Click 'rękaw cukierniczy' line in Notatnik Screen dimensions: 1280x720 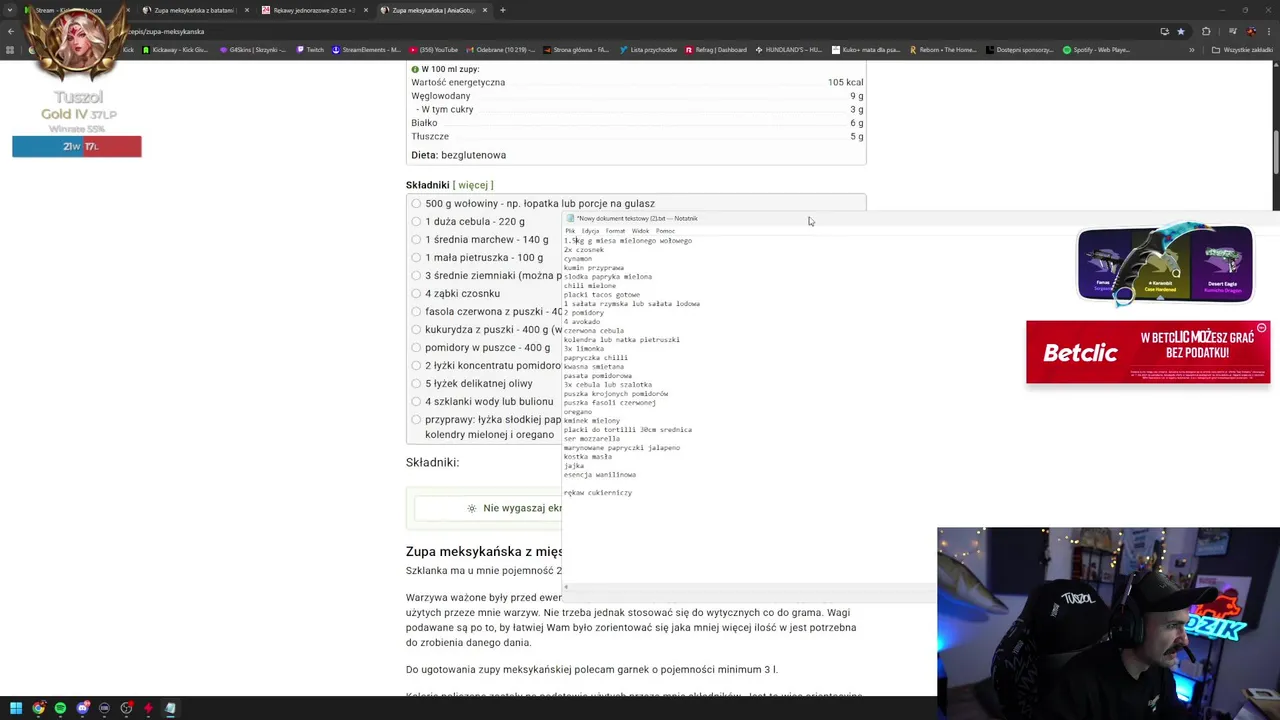pos(598,493)
